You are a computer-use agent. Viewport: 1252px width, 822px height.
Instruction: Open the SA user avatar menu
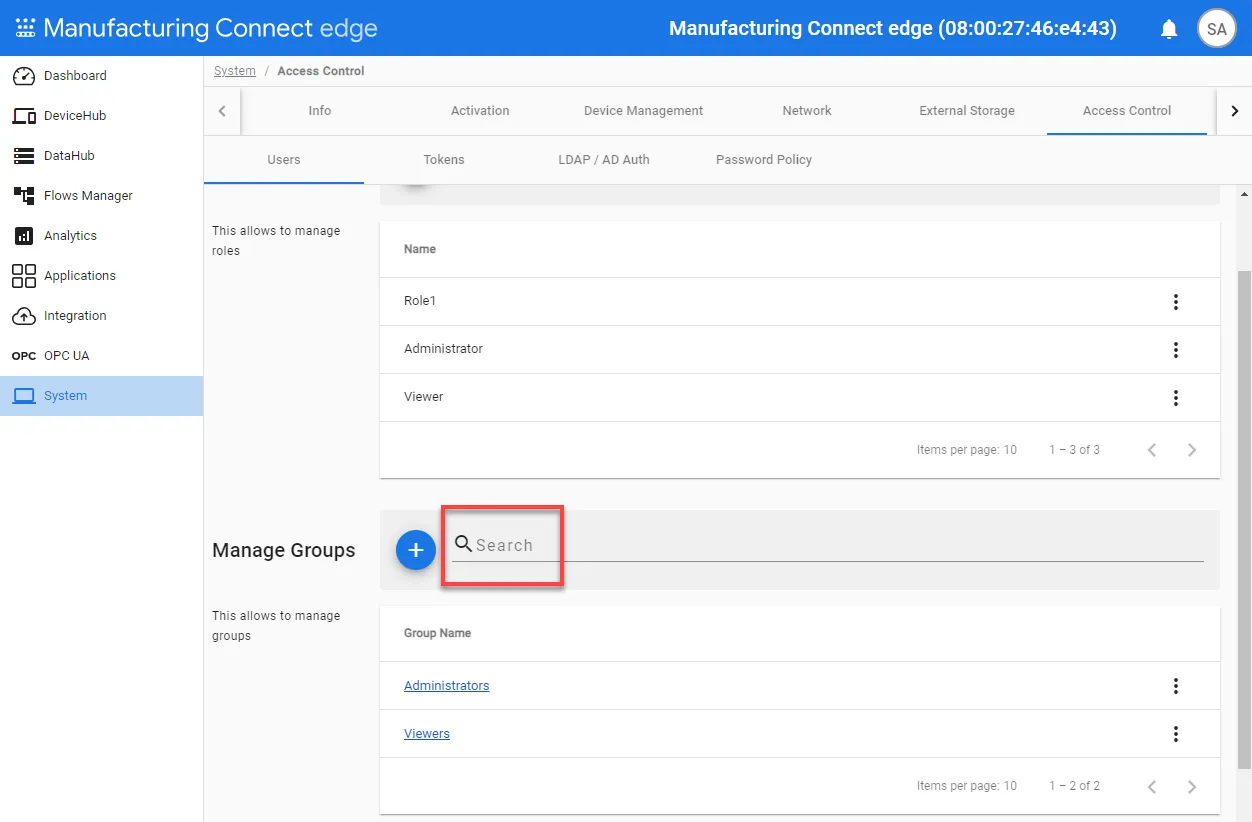click(1217, 28)
